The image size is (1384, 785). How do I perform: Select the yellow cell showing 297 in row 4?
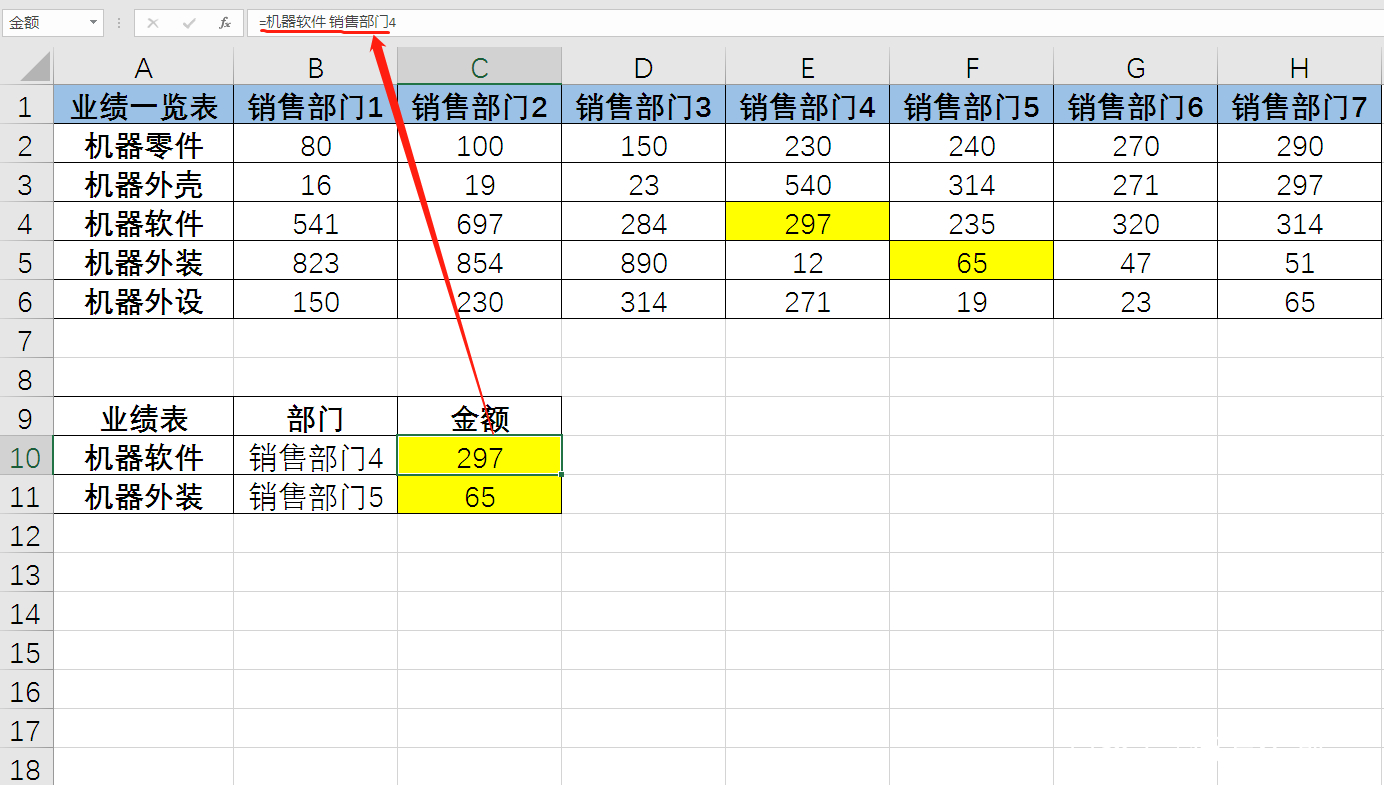click(x=807, y=221)
